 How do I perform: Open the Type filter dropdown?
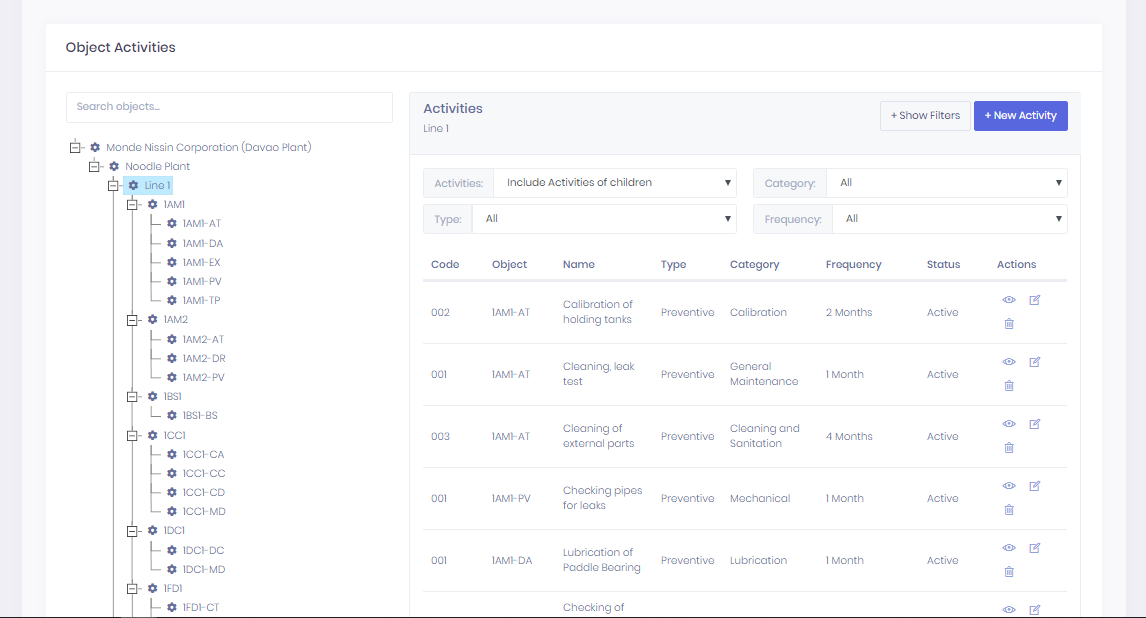(604, 219)
